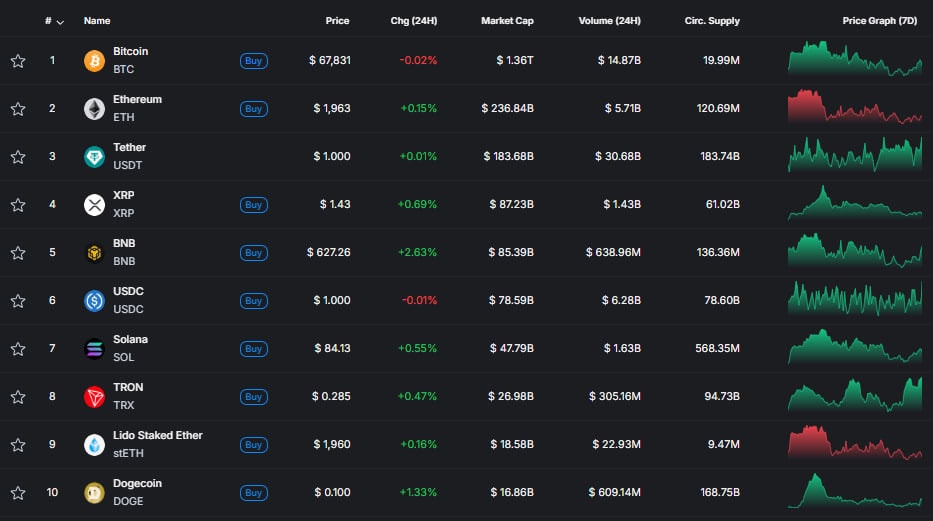Toggle the BNB watchlist star
The height and width of the screenshot is (521, 933).
click(x=18, y=253)
